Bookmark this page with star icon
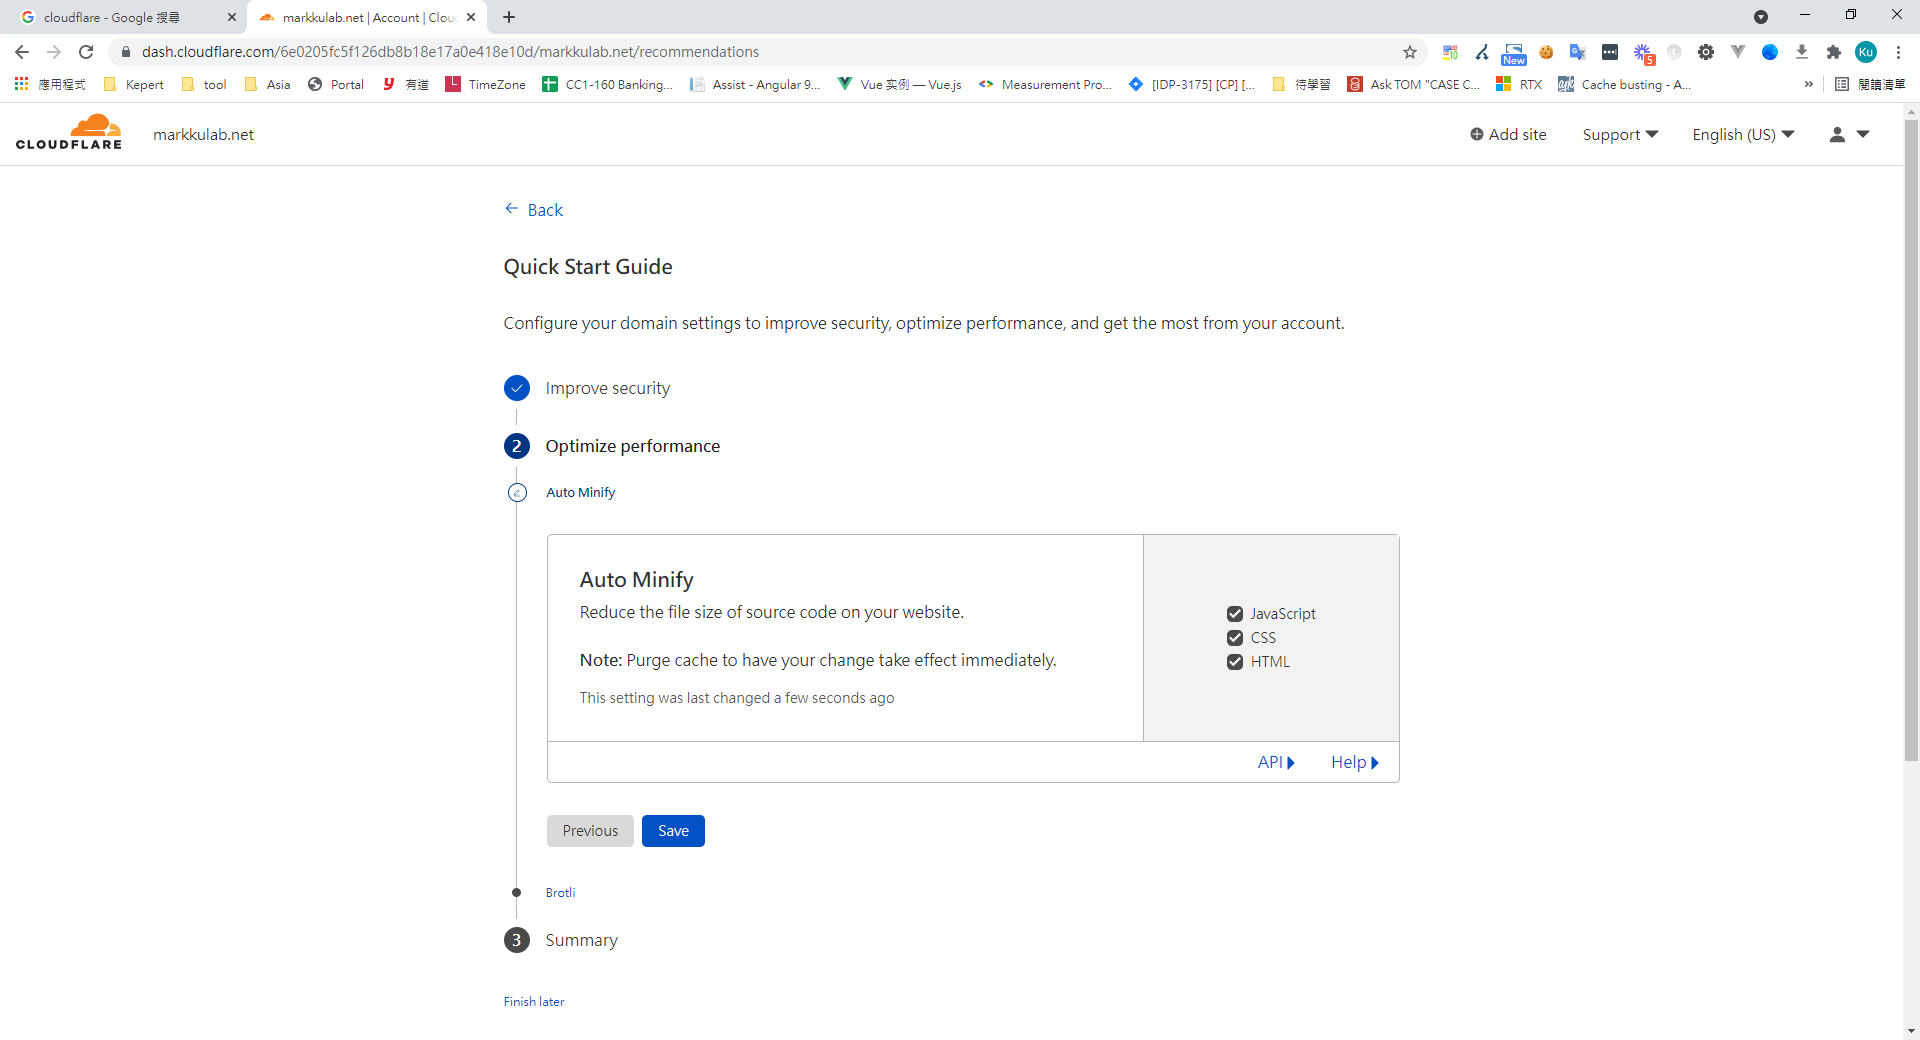1920x1040 pixels. tap(1410, 52)
